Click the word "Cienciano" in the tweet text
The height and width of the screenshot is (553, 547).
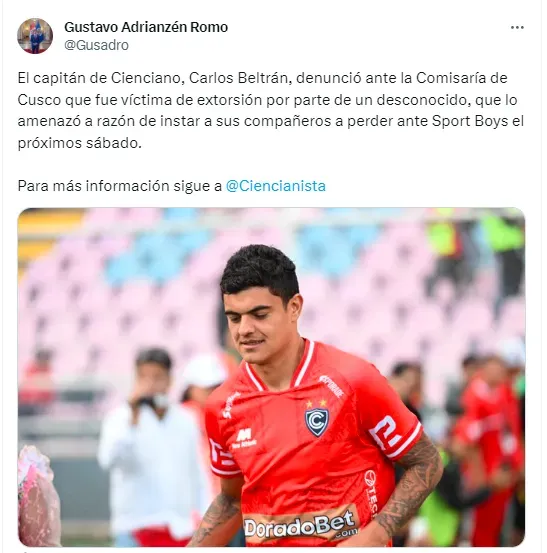[148, 78]
